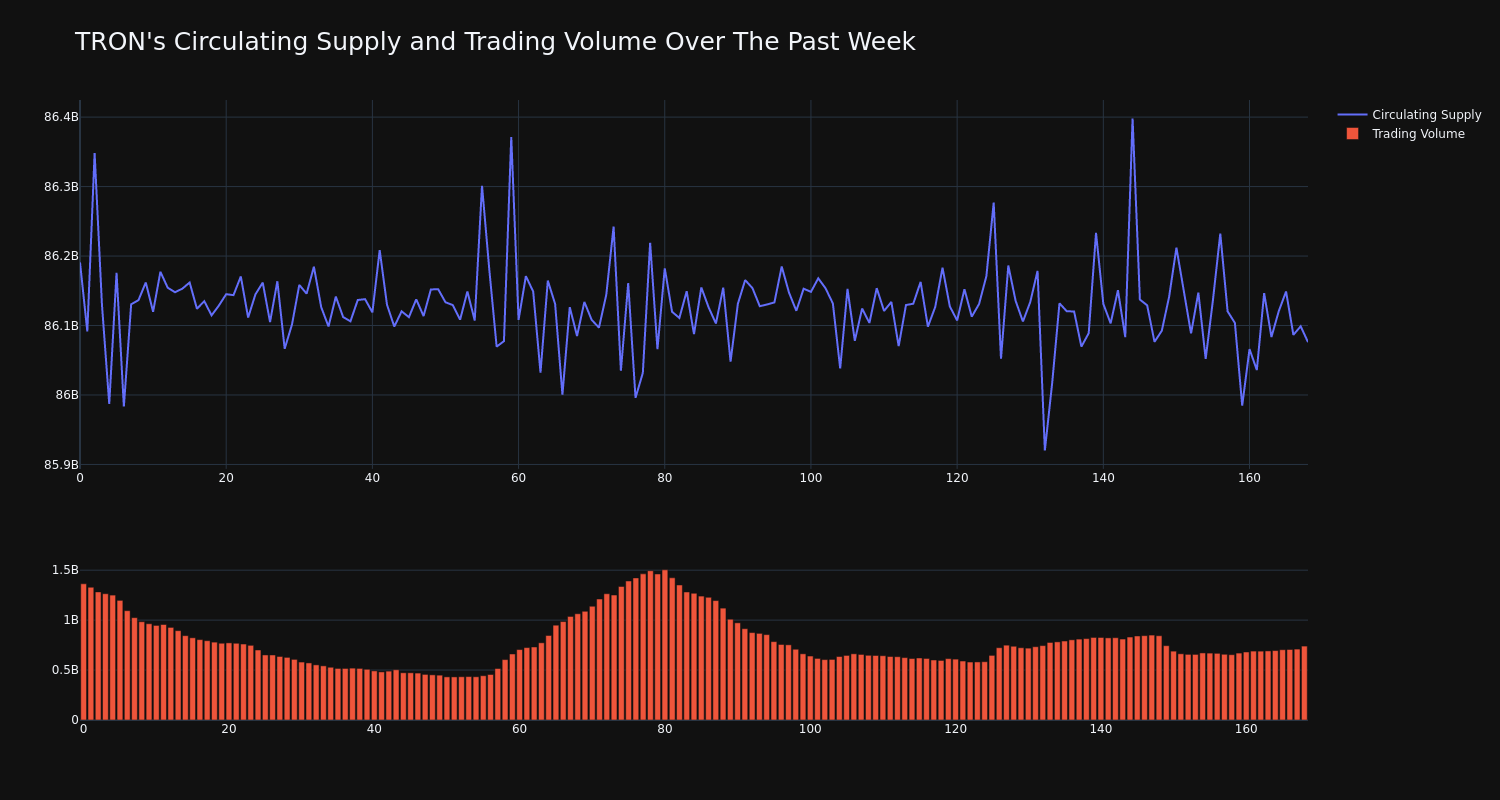Select the 86B y-axis label
This screenshot has width=1500, height=800.
point(67,395)
